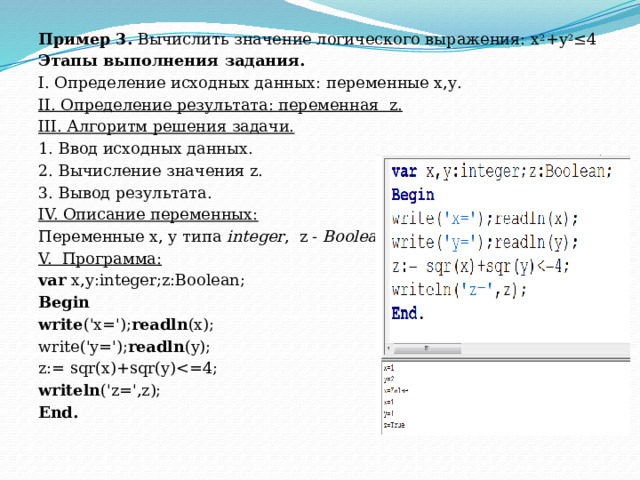Click the blue 'Begin' keyword in the code editor
The image size is (640, 480).
pos(413,195)
